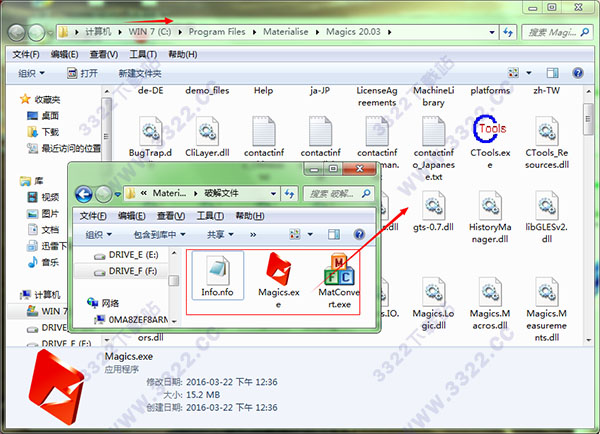Screen dimensions: 600x434
Task: Click 打开 button in toolbar
Action: pyautogui.click(x=82, y=73)
